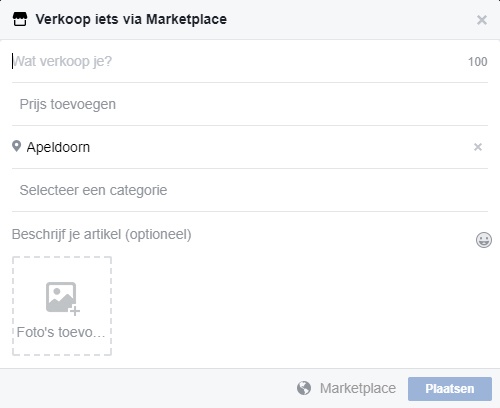Viewport: 500px width, 408px height.
Task: Click "Verkoop iets via Marketplace" heading
Action: point(131,19)
